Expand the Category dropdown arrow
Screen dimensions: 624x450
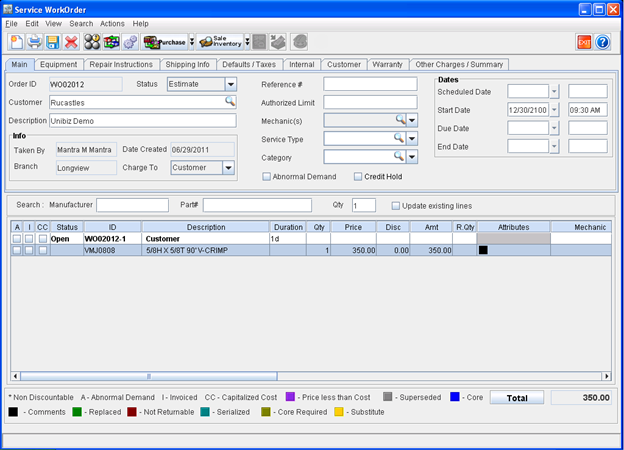[x=412, y=157]
